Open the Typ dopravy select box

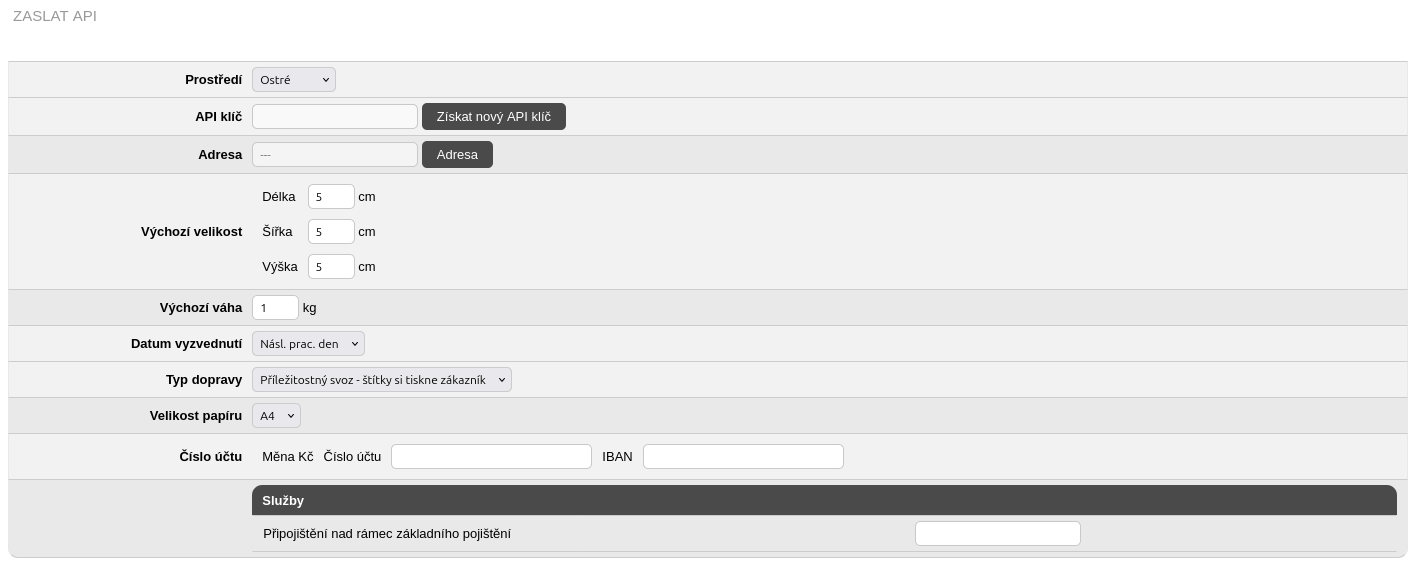point(381,380)
